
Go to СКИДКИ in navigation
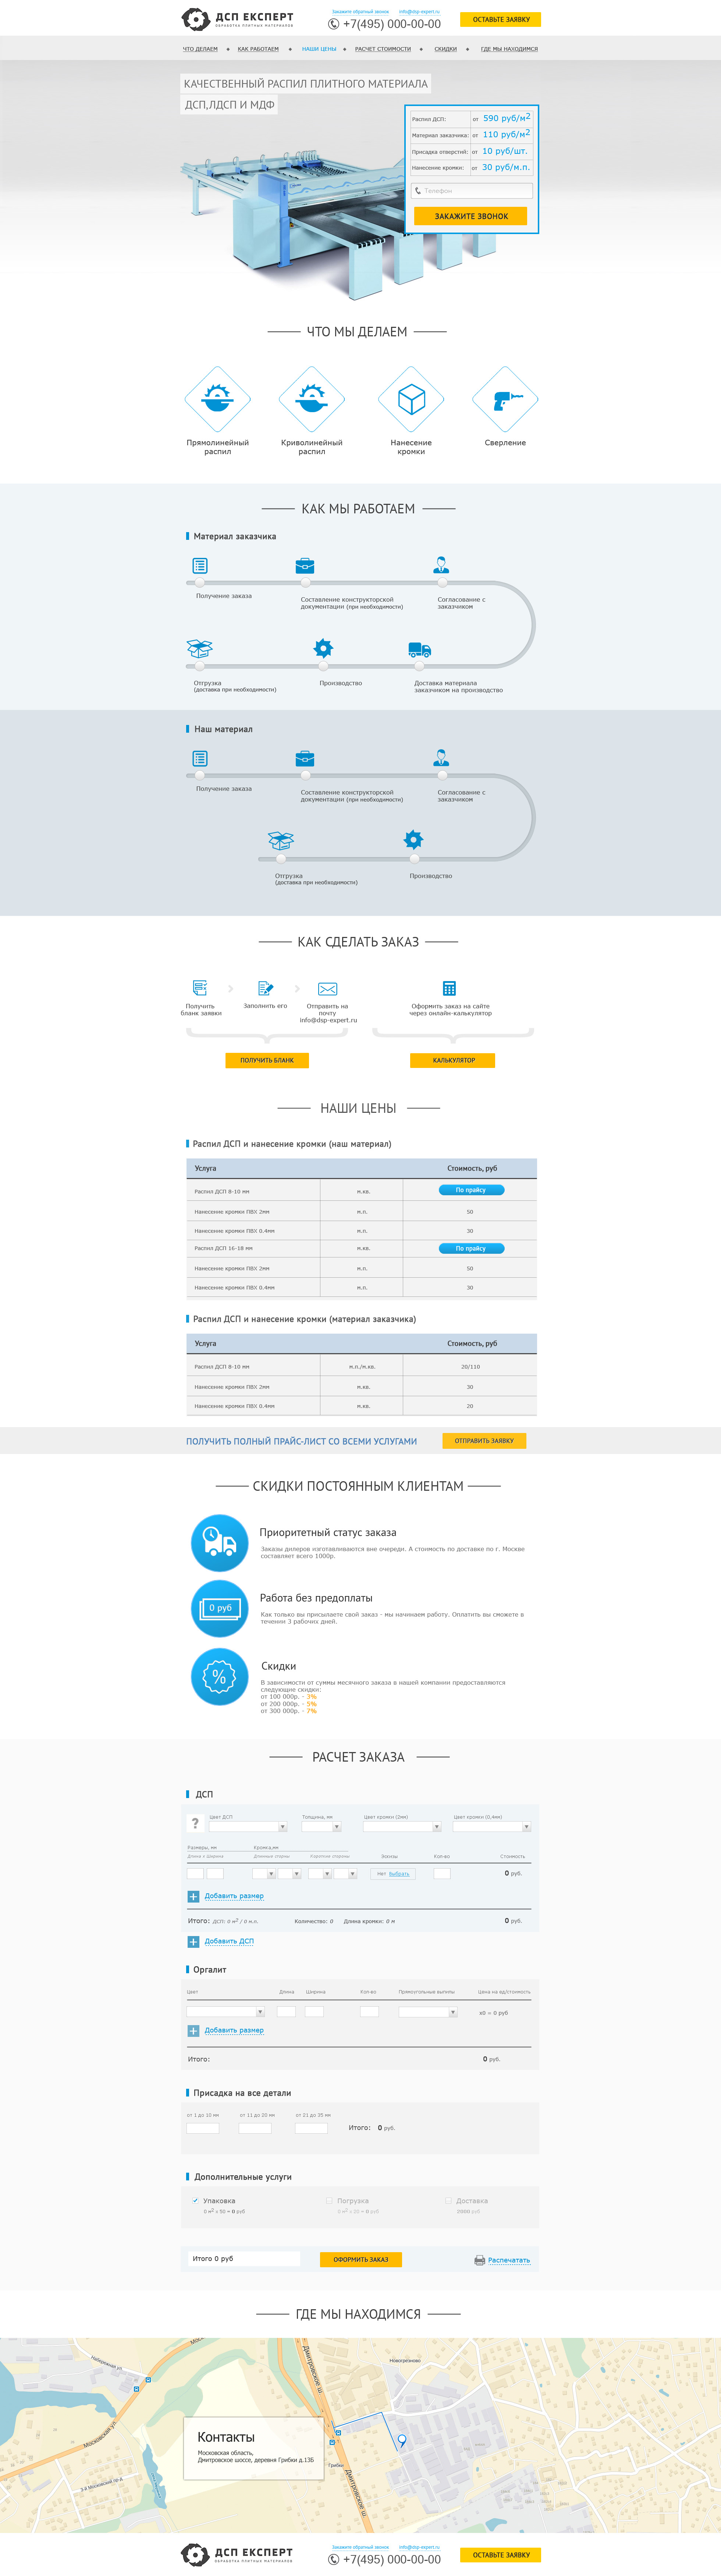(446, 49)
